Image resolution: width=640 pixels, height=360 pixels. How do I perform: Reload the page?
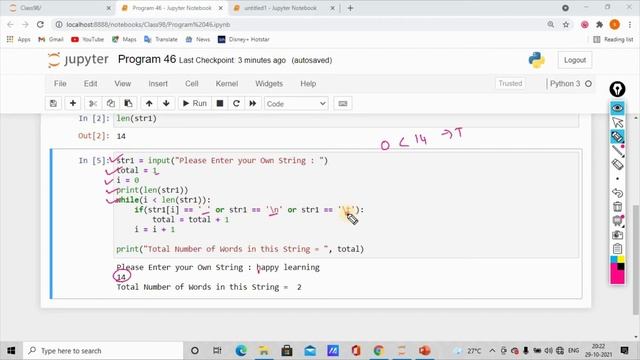point(40,24)
